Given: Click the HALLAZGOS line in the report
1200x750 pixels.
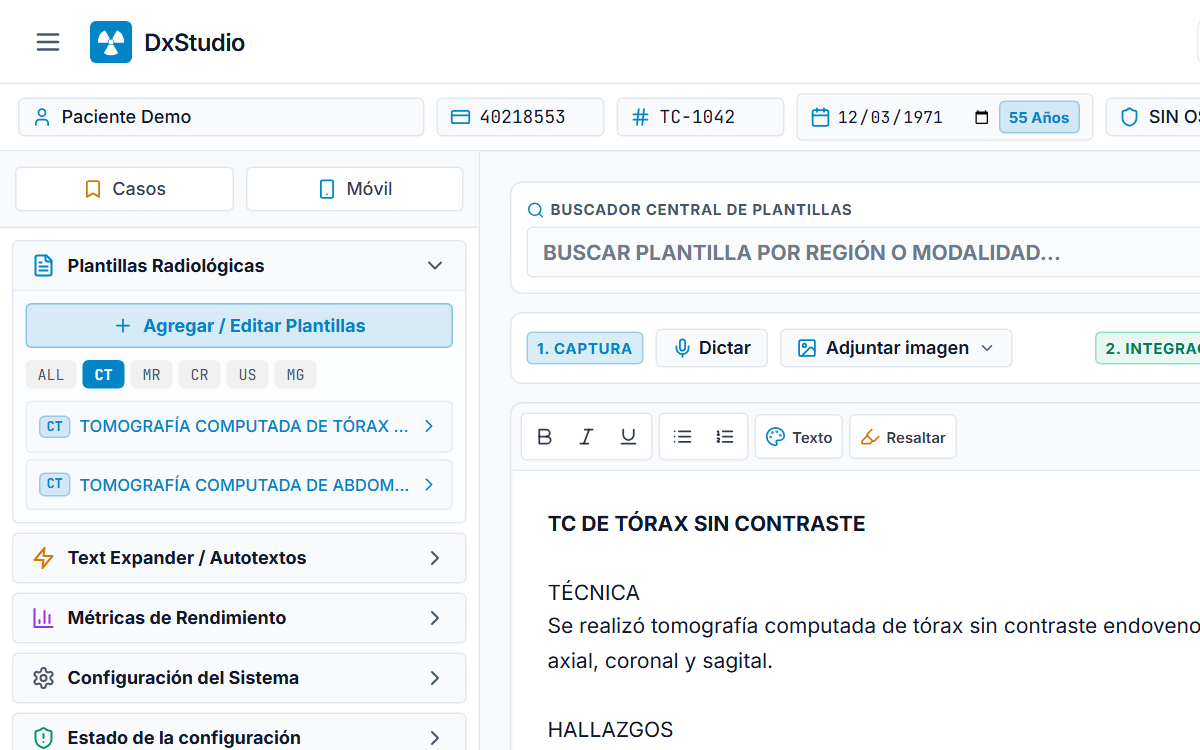Looking at the screenshot, I should (x=611, y=730).
